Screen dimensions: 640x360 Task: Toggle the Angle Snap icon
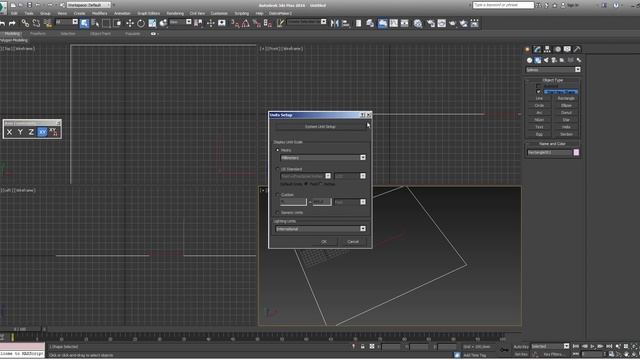coord(246,23)
